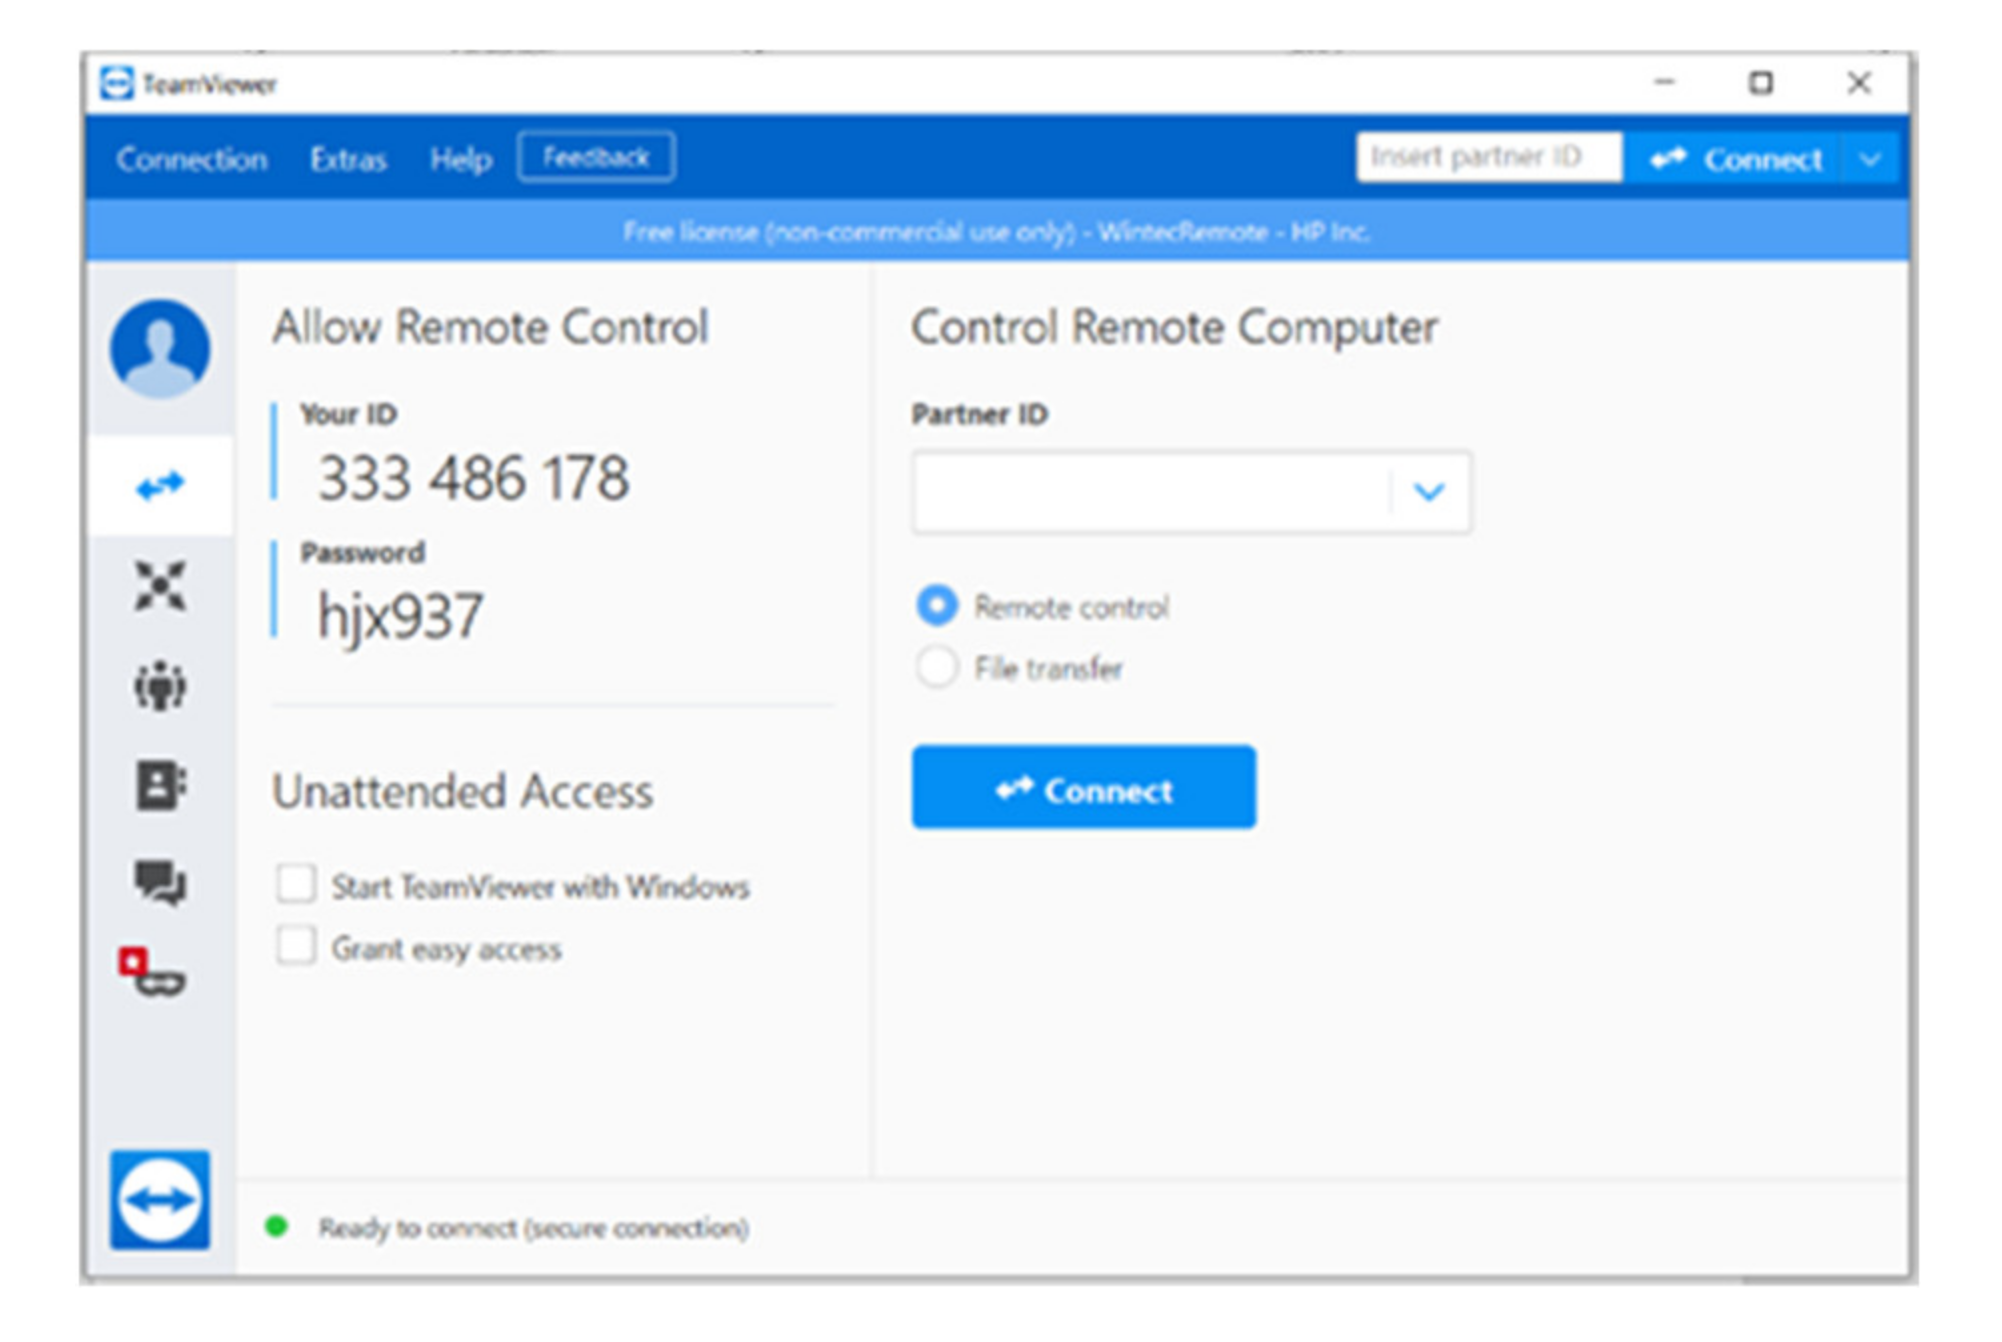2002x1342 pixels.
Task: Open the Chat sidebar icon
Action: point(160,882)
